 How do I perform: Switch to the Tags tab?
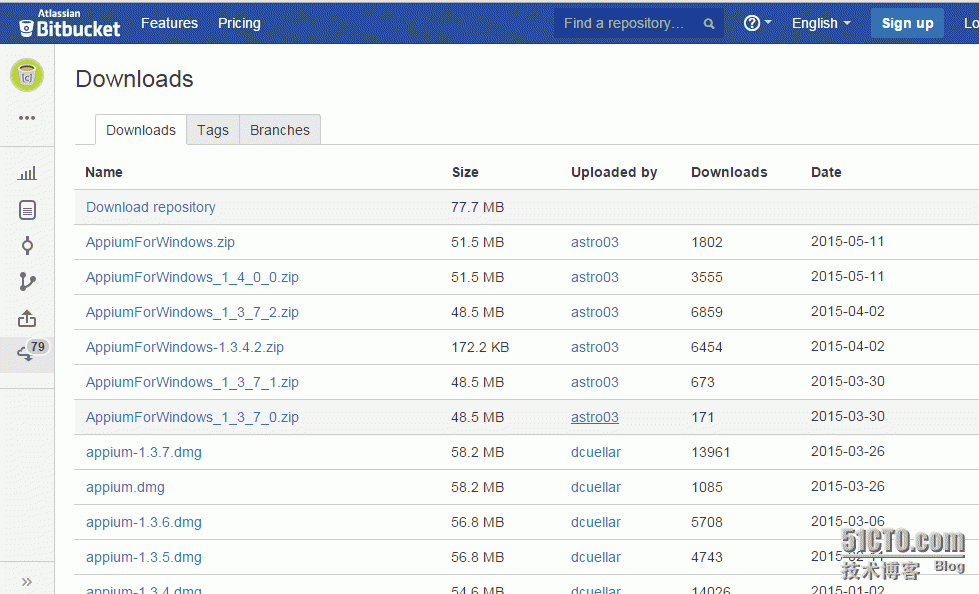coord(213,130)
